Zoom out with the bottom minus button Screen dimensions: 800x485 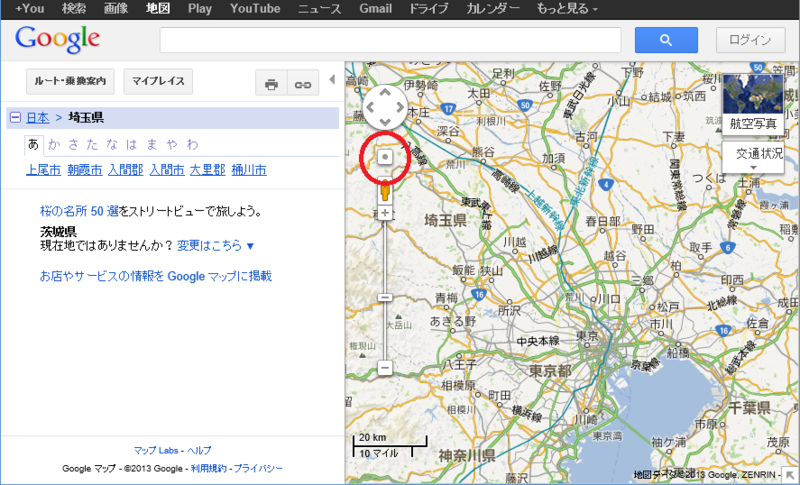click(385, 367)
